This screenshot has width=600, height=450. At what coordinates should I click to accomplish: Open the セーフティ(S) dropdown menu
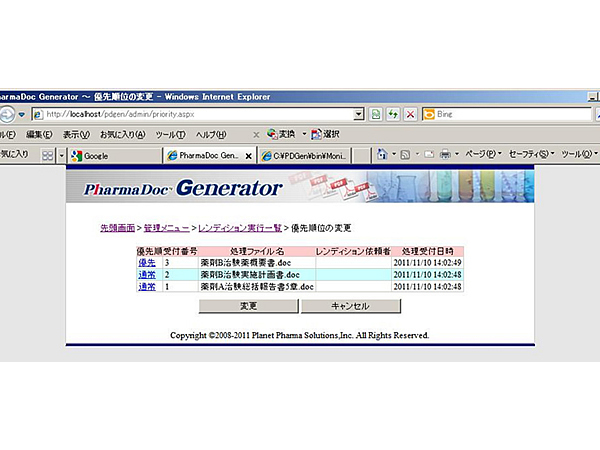point(532,154)
